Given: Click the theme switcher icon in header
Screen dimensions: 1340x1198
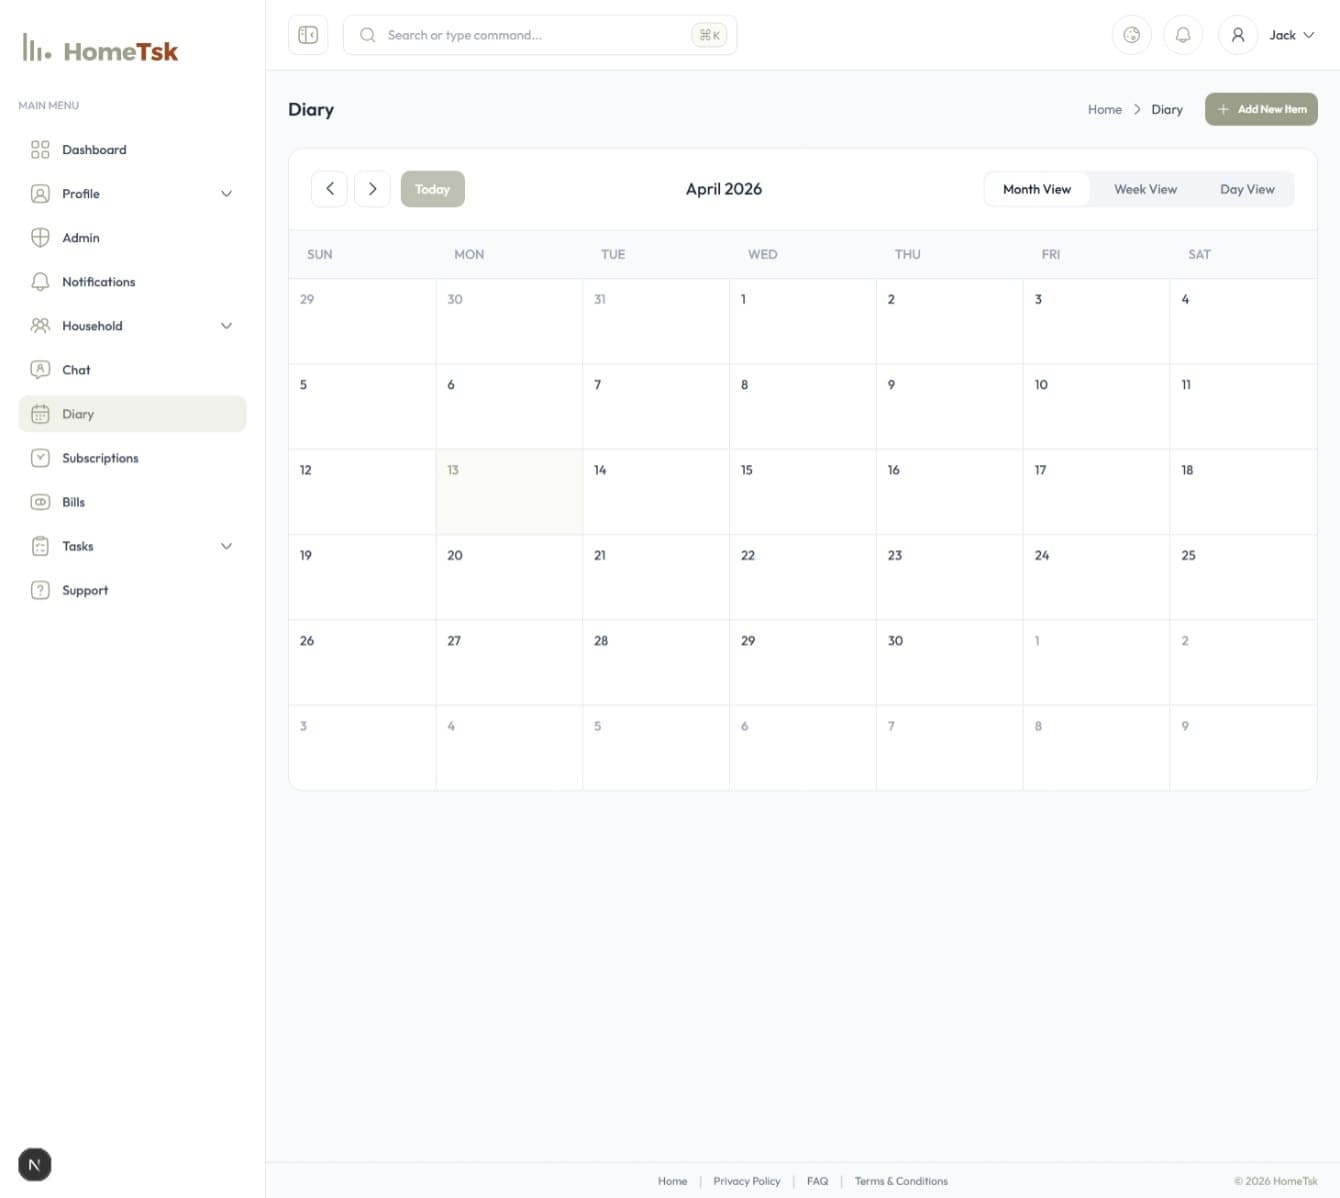Looking at the screenshot, I should [x=1131, y=35].
